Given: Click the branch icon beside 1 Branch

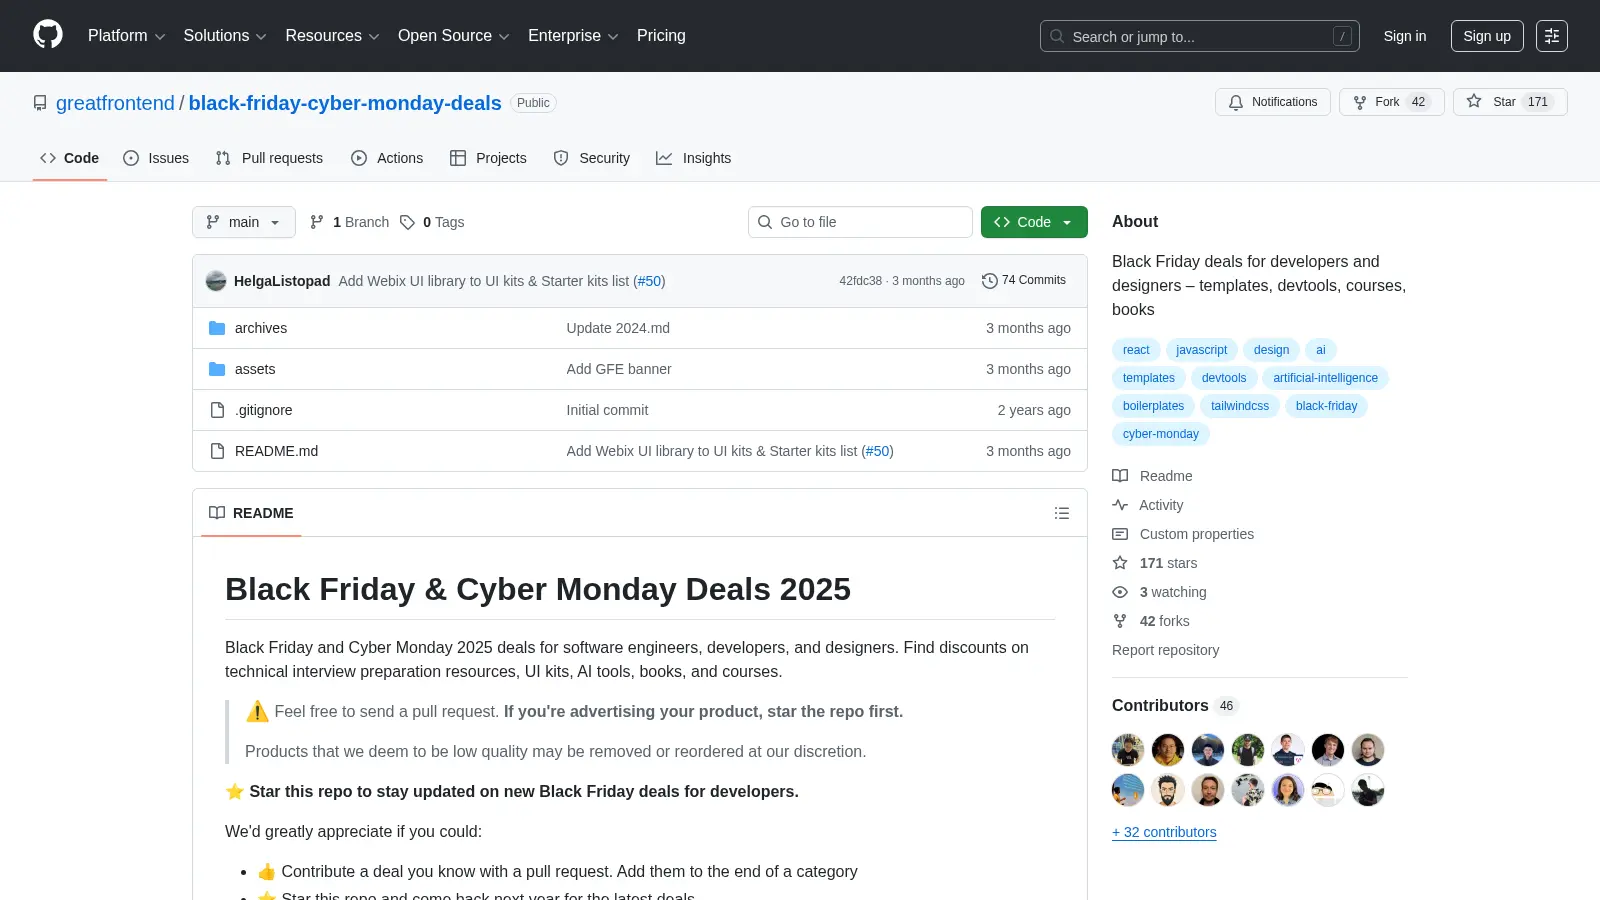Looking at the screenshot, I should click(317, 222).
